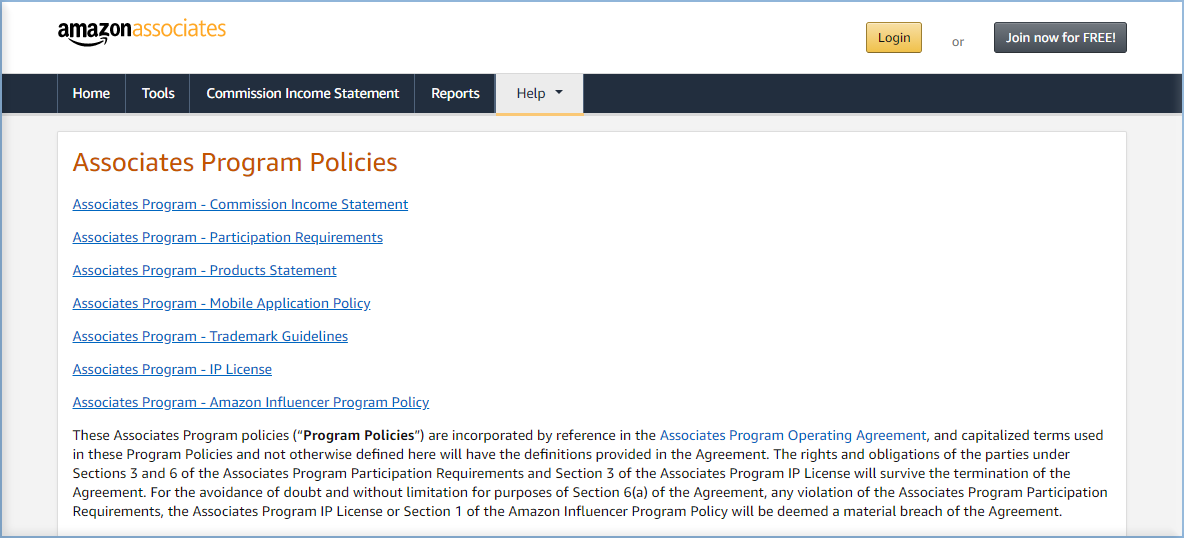Open Associates Program - IP License link
The image size is (1184, 538).
[172, 369]
